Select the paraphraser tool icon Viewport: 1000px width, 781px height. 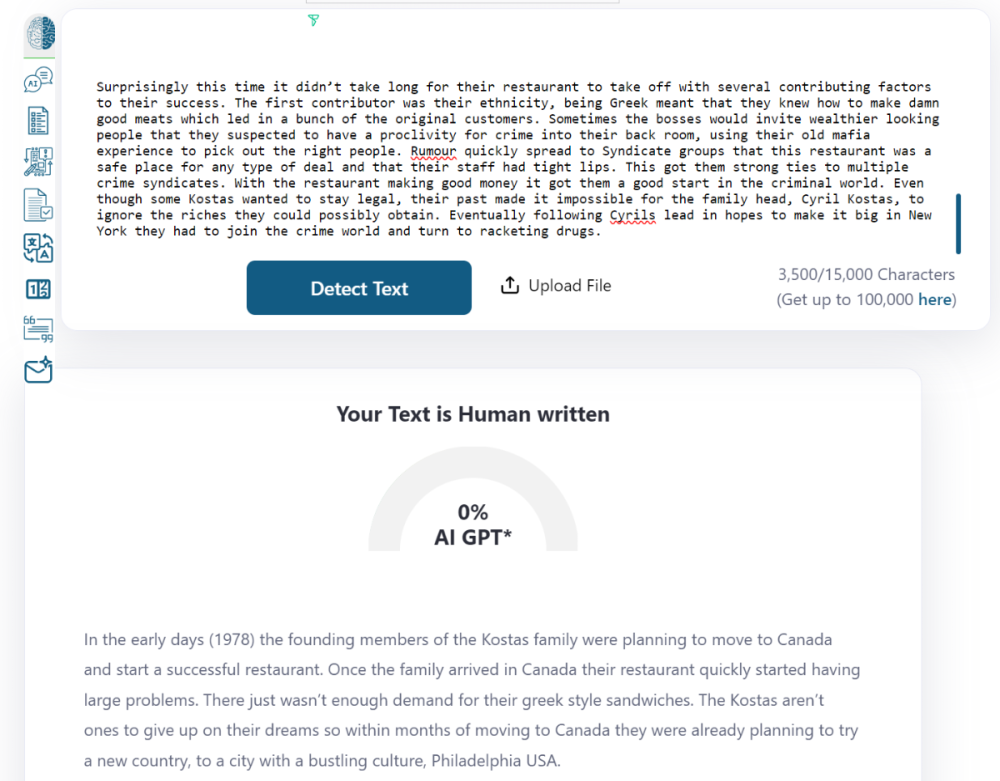click(38, 163)
